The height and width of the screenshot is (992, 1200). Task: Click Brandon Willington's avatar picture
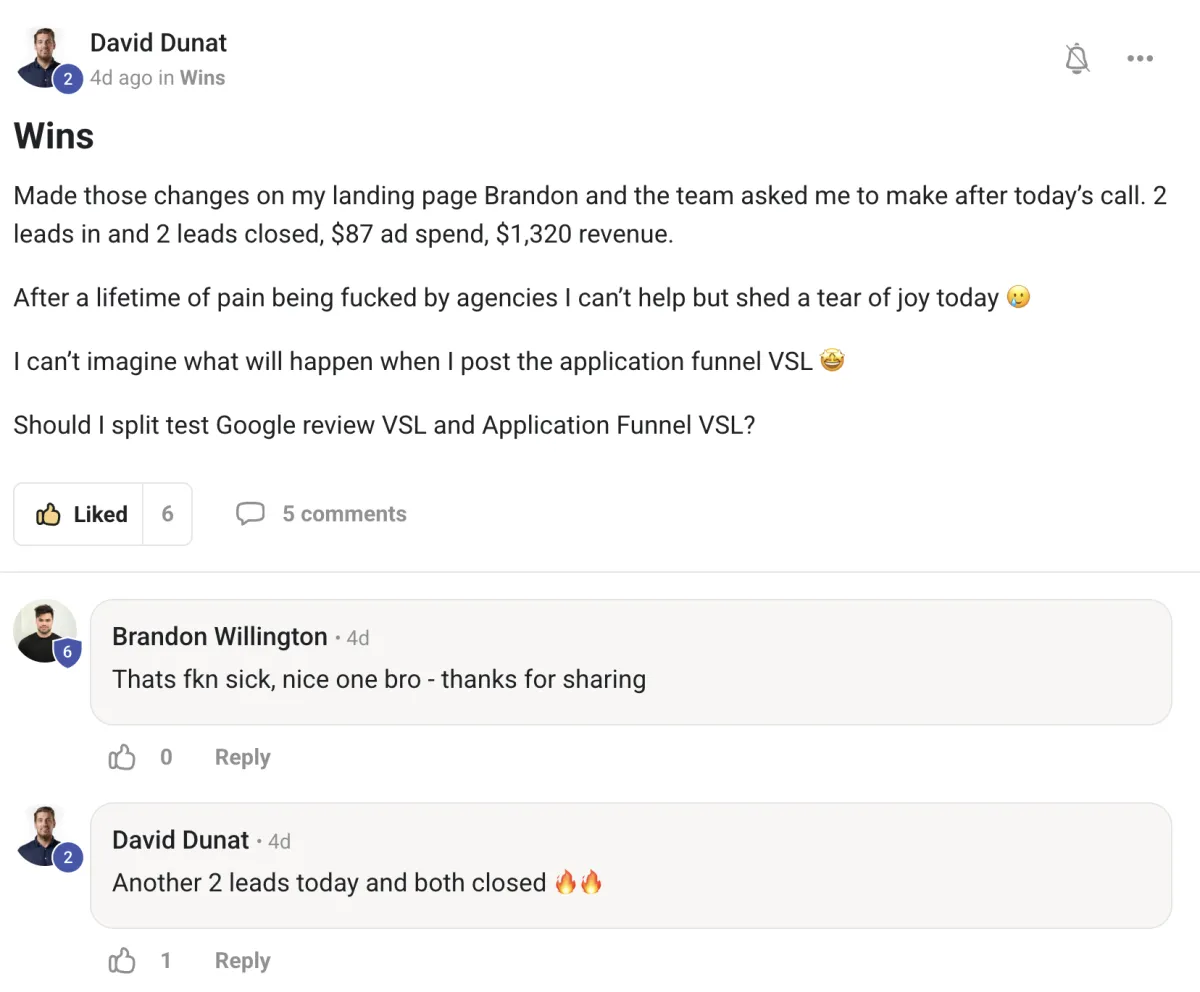[x=44, y=630]
